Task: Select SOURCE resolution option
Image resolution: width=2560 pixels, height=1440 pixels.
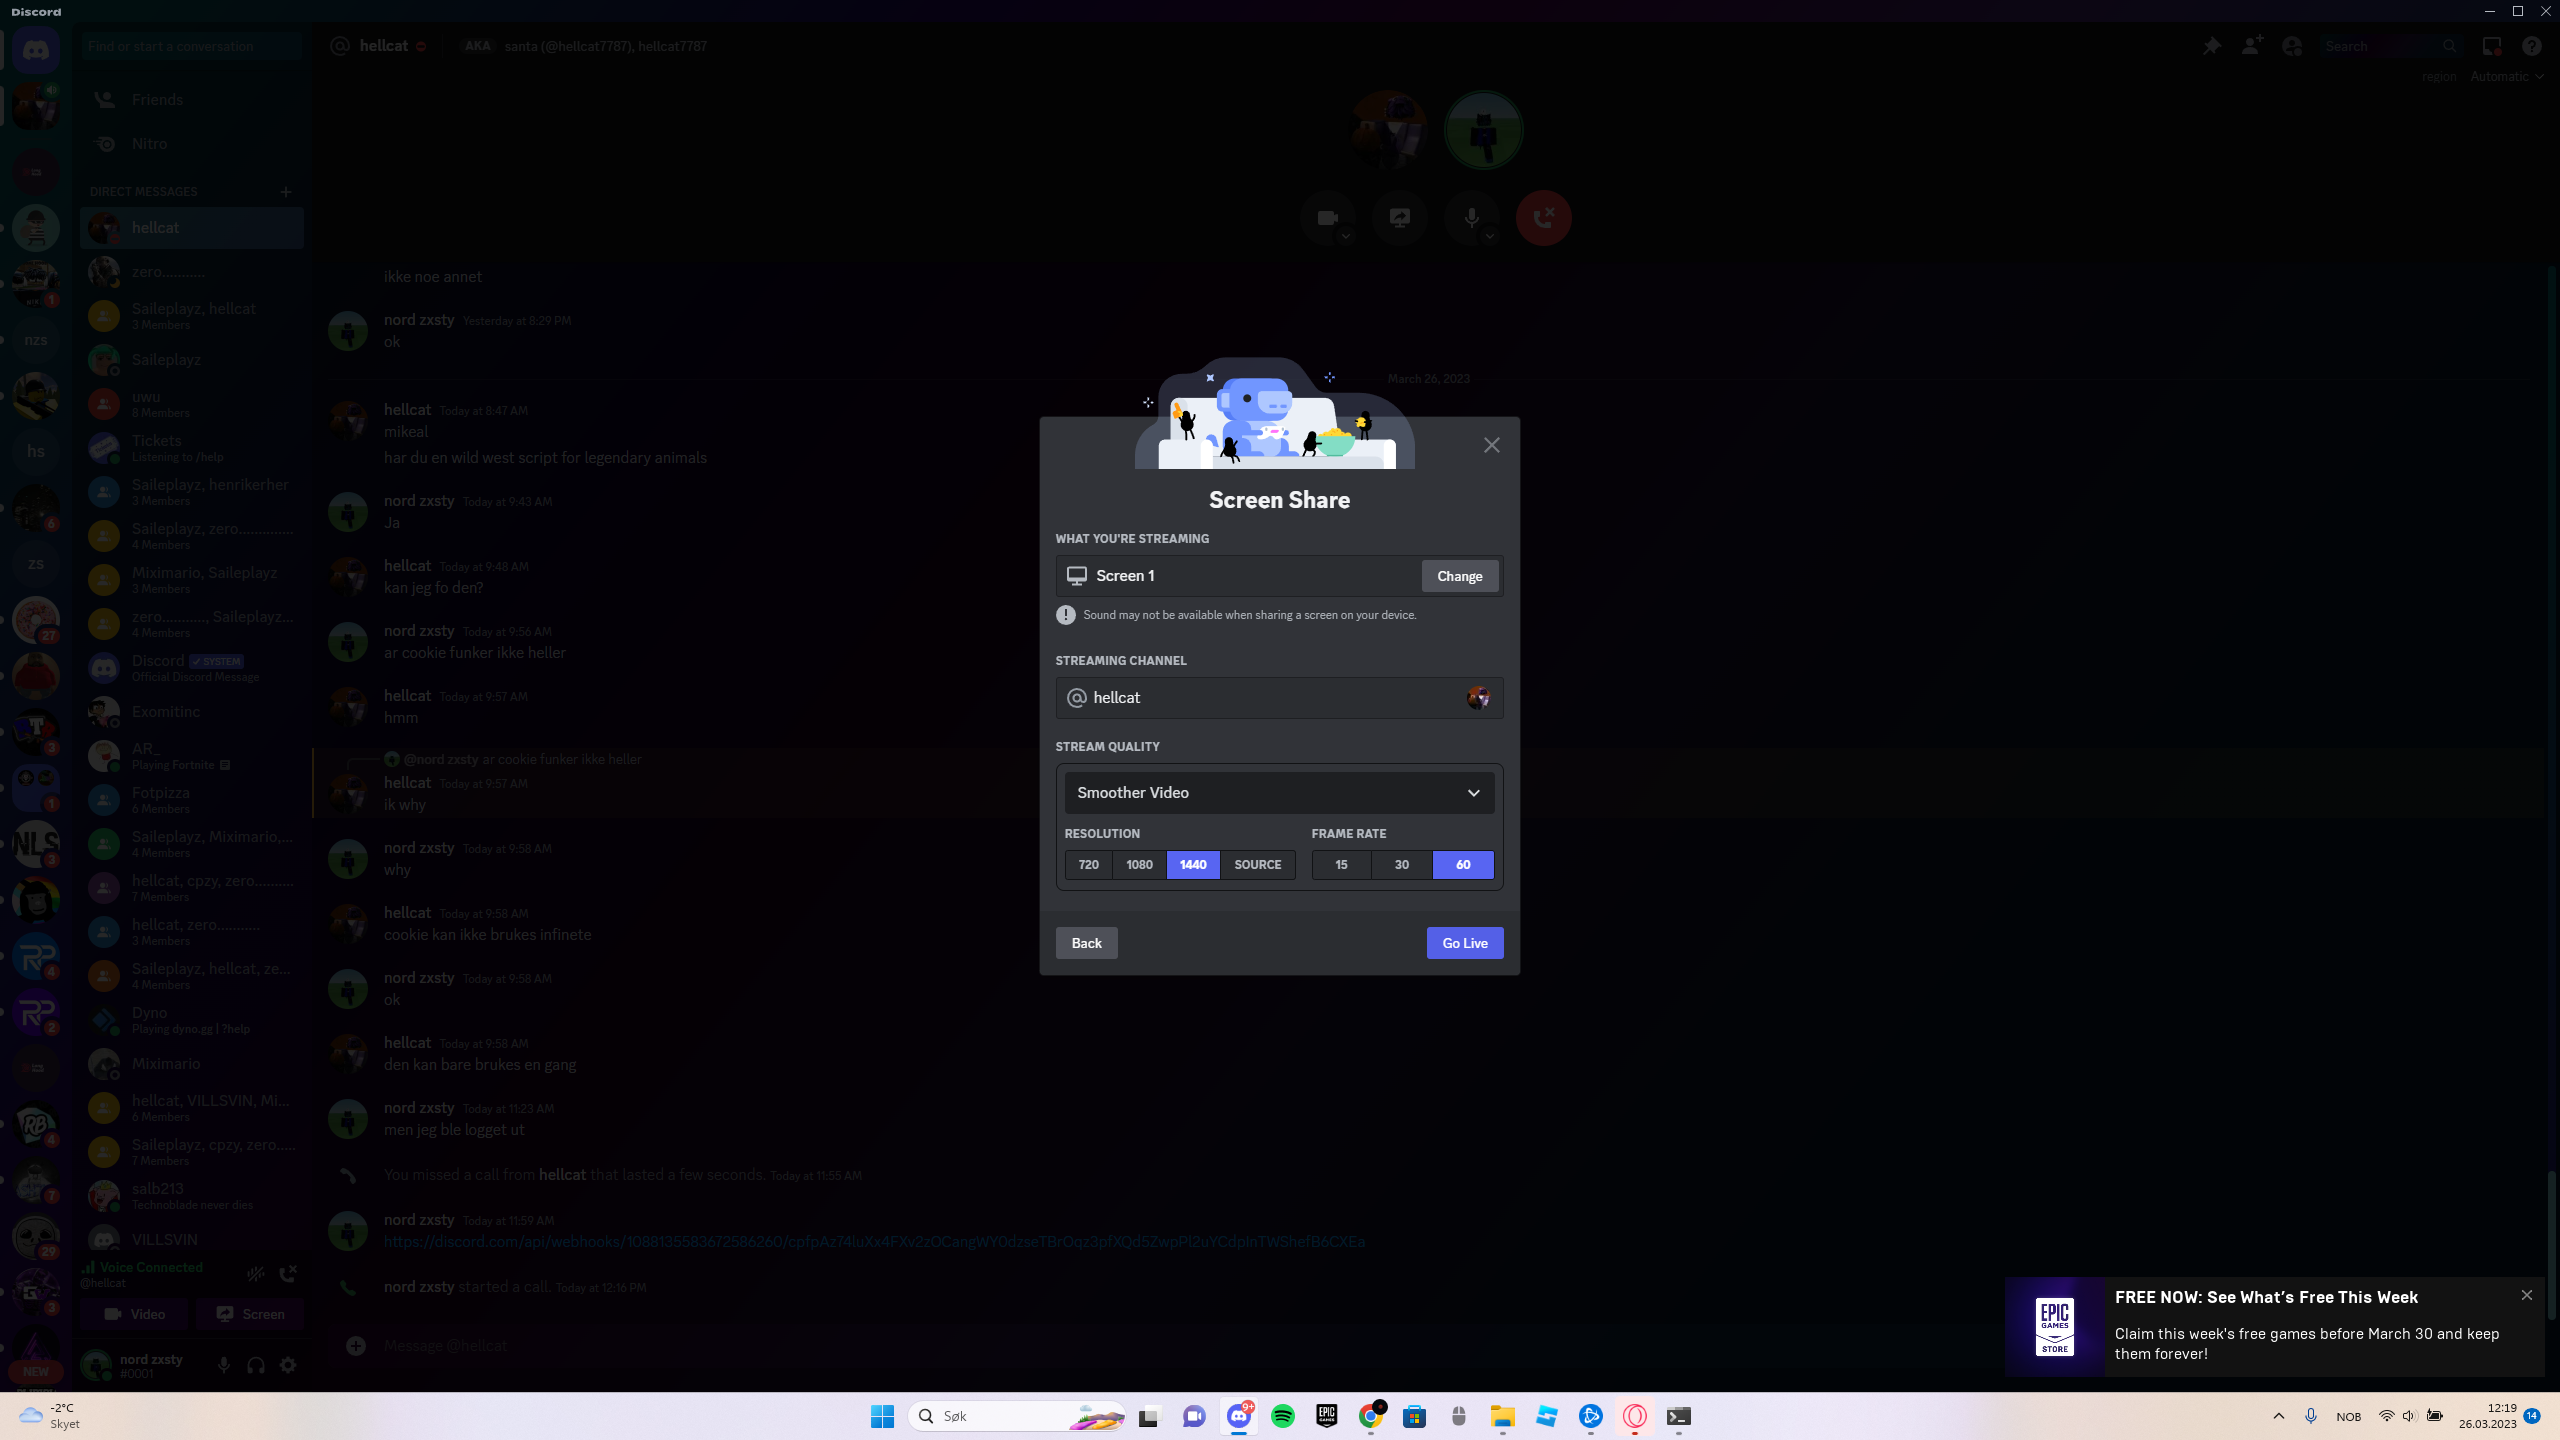Action: tap(1257, 864)
